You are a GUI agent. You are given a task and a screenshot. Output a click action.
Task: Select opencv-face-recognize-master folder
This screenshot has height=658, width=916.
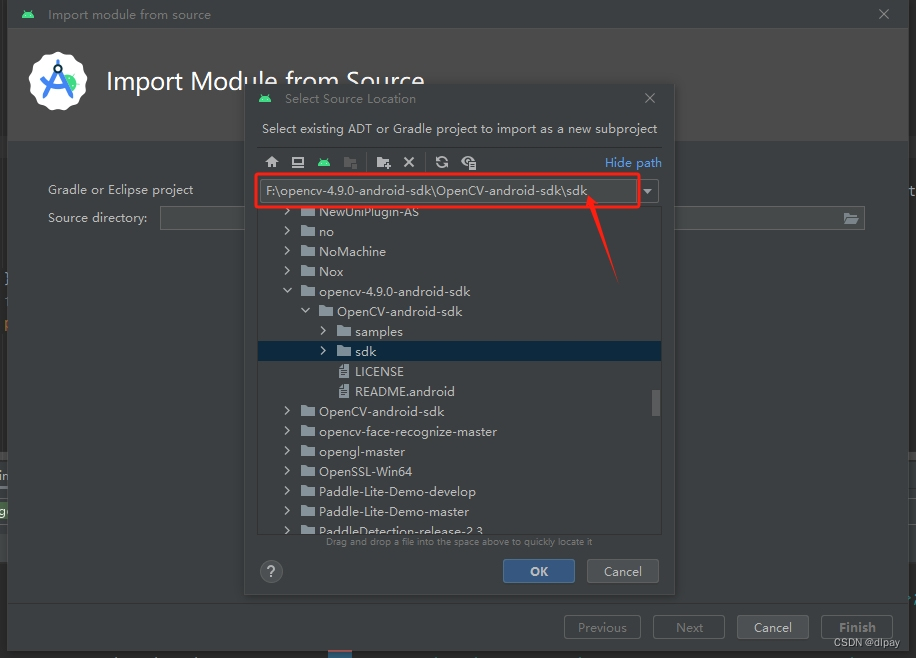[x=459, y=431]
